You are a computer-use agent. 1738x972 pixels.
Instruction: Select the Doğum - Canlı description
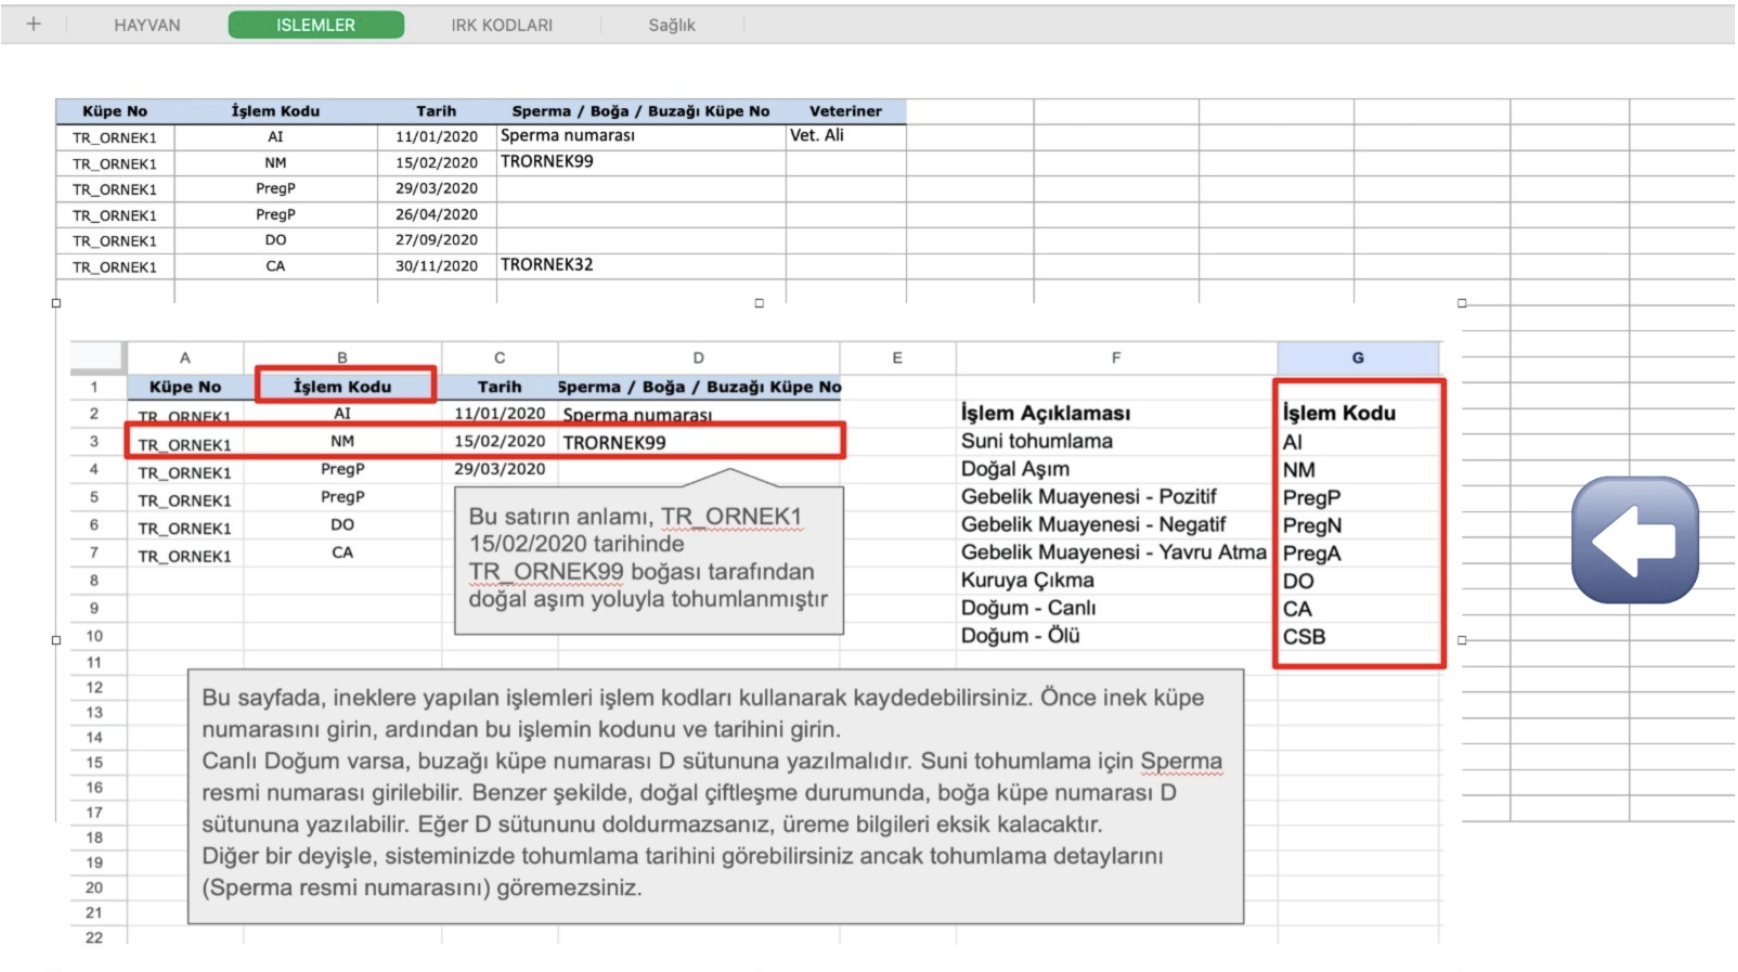(1028, 608)
